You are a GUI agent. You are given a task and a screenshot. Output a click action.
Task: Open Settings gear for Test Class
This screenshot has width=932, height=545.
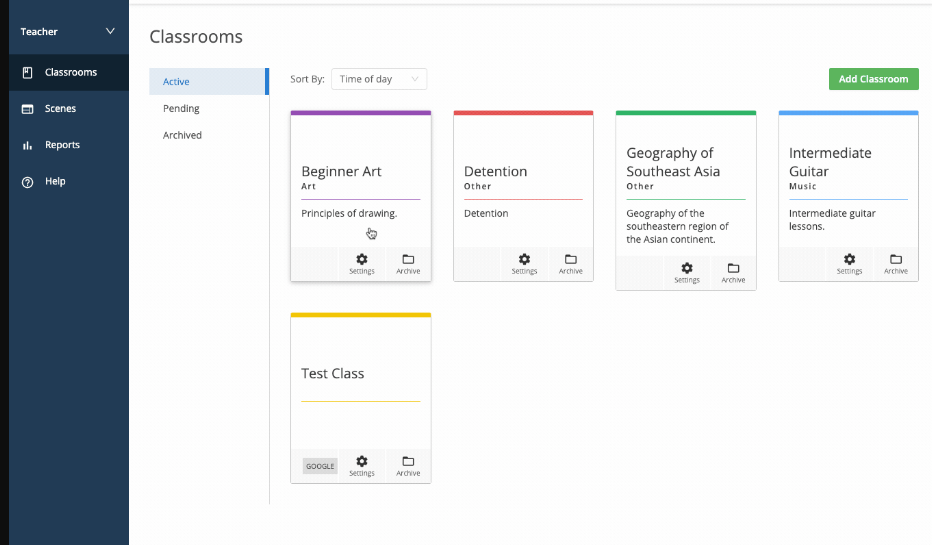(361, 465)
